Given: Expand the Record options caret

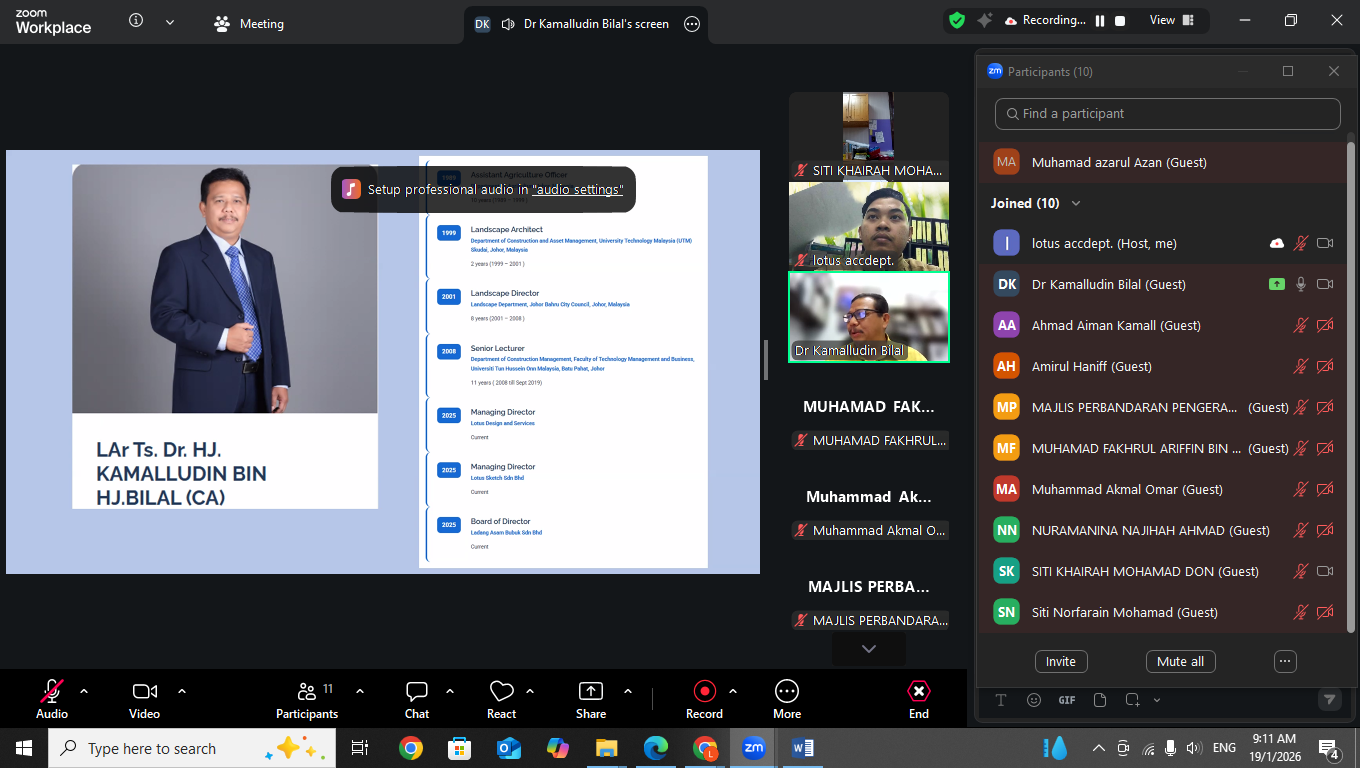Looking at the screenshot, I should (733, 691).
